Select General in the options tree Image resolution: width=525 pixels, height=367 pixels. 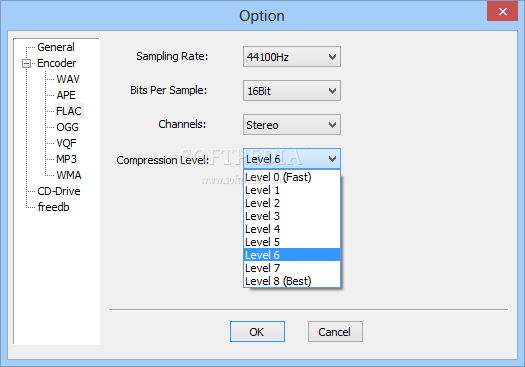point(56,47)
